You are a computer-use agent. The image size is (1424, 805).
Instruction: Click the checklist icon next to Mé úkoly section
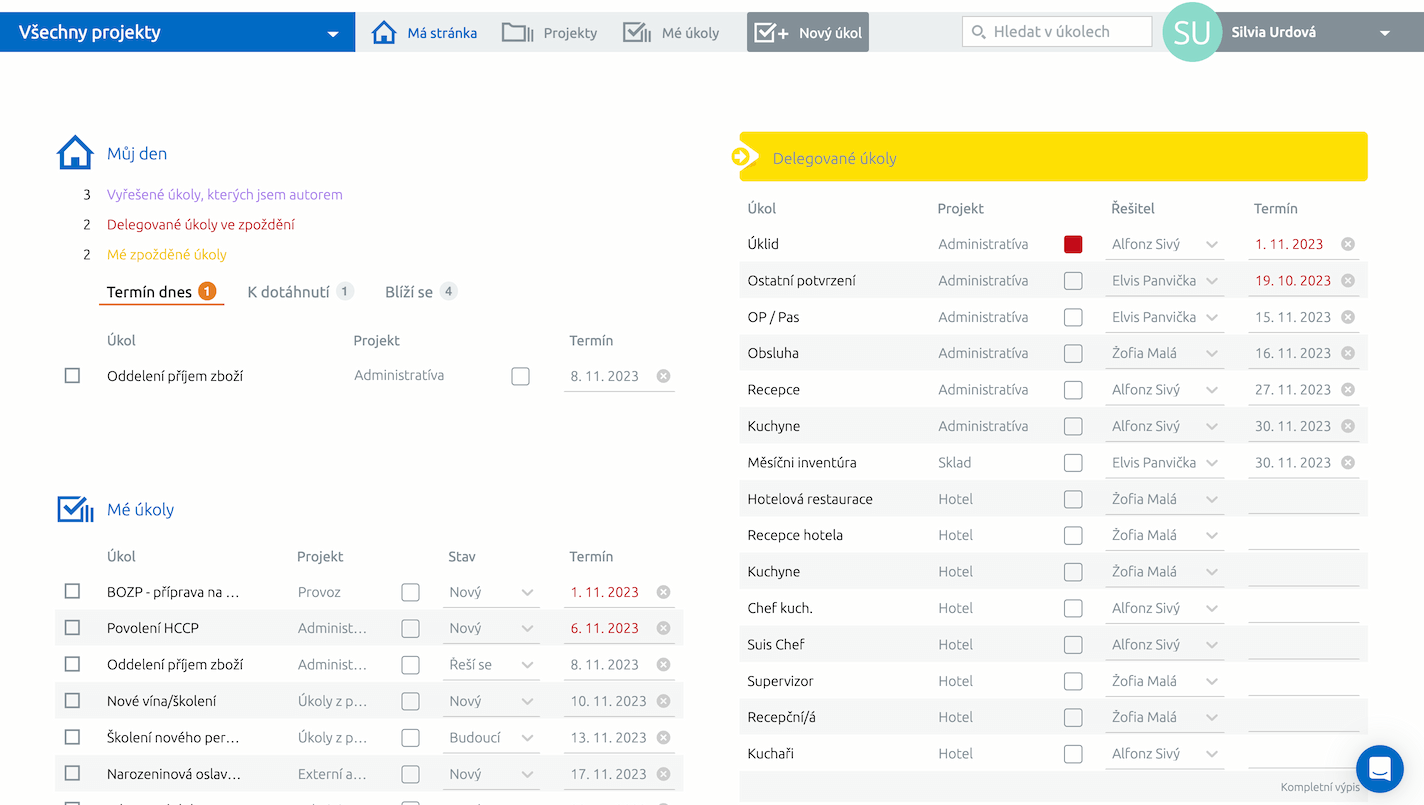[x=75, y=509]
